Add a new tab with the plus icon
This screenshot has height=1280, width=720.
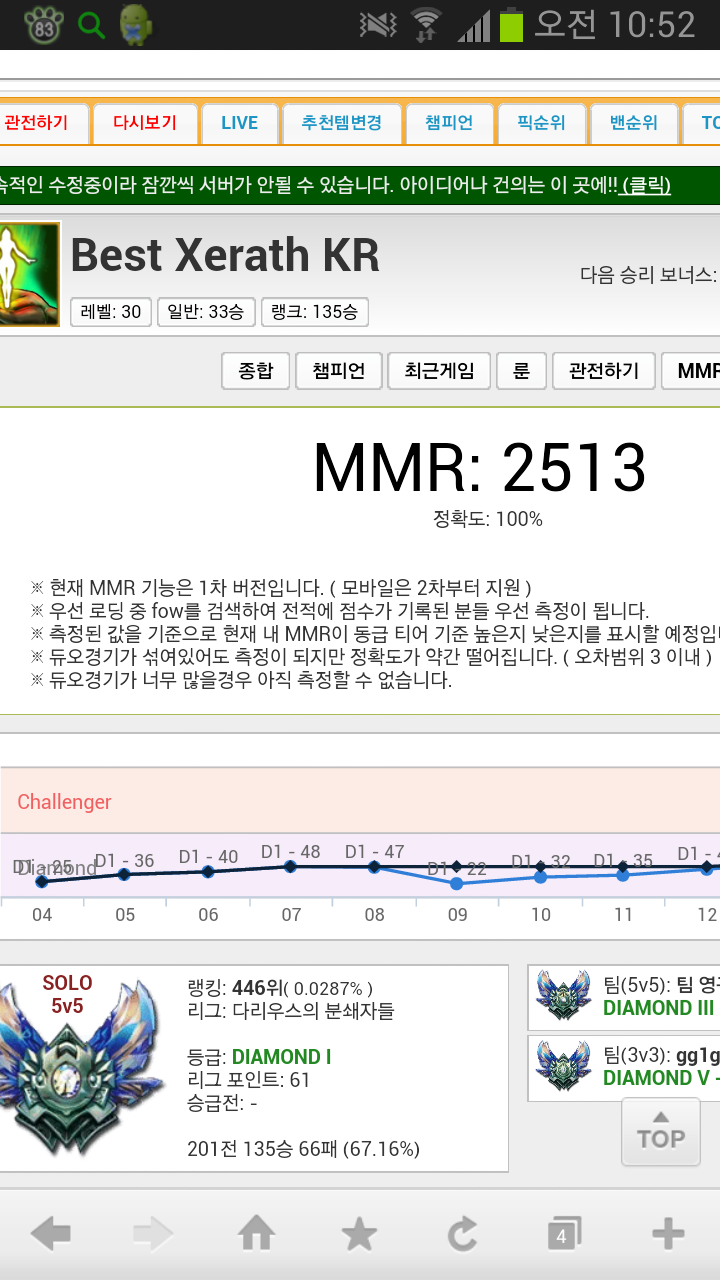click(667, 1235)
